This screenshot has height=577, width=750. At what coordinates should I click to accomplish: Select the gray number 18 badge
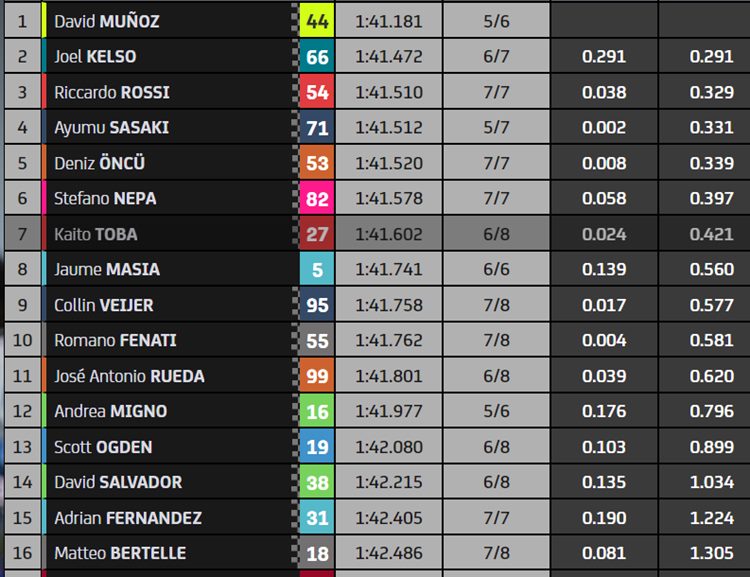317,553
